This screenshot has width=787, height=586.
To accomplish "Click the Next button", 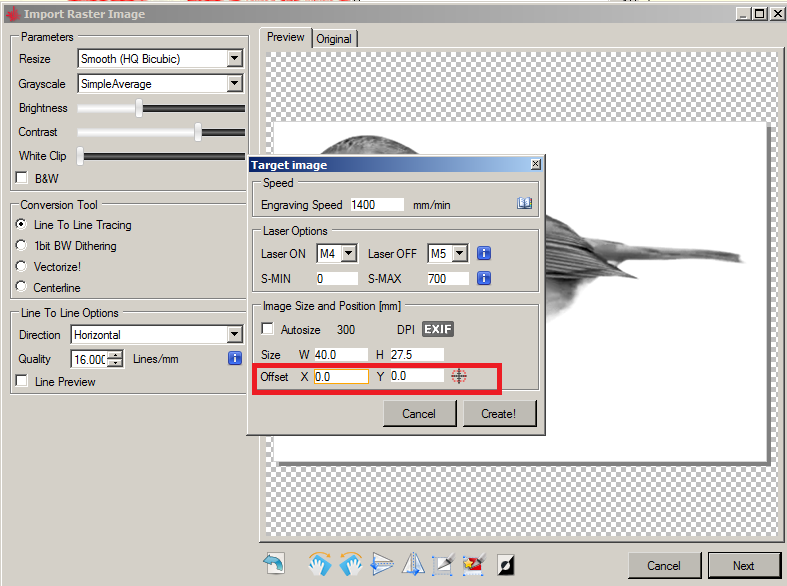I will (x=744, y=565).
